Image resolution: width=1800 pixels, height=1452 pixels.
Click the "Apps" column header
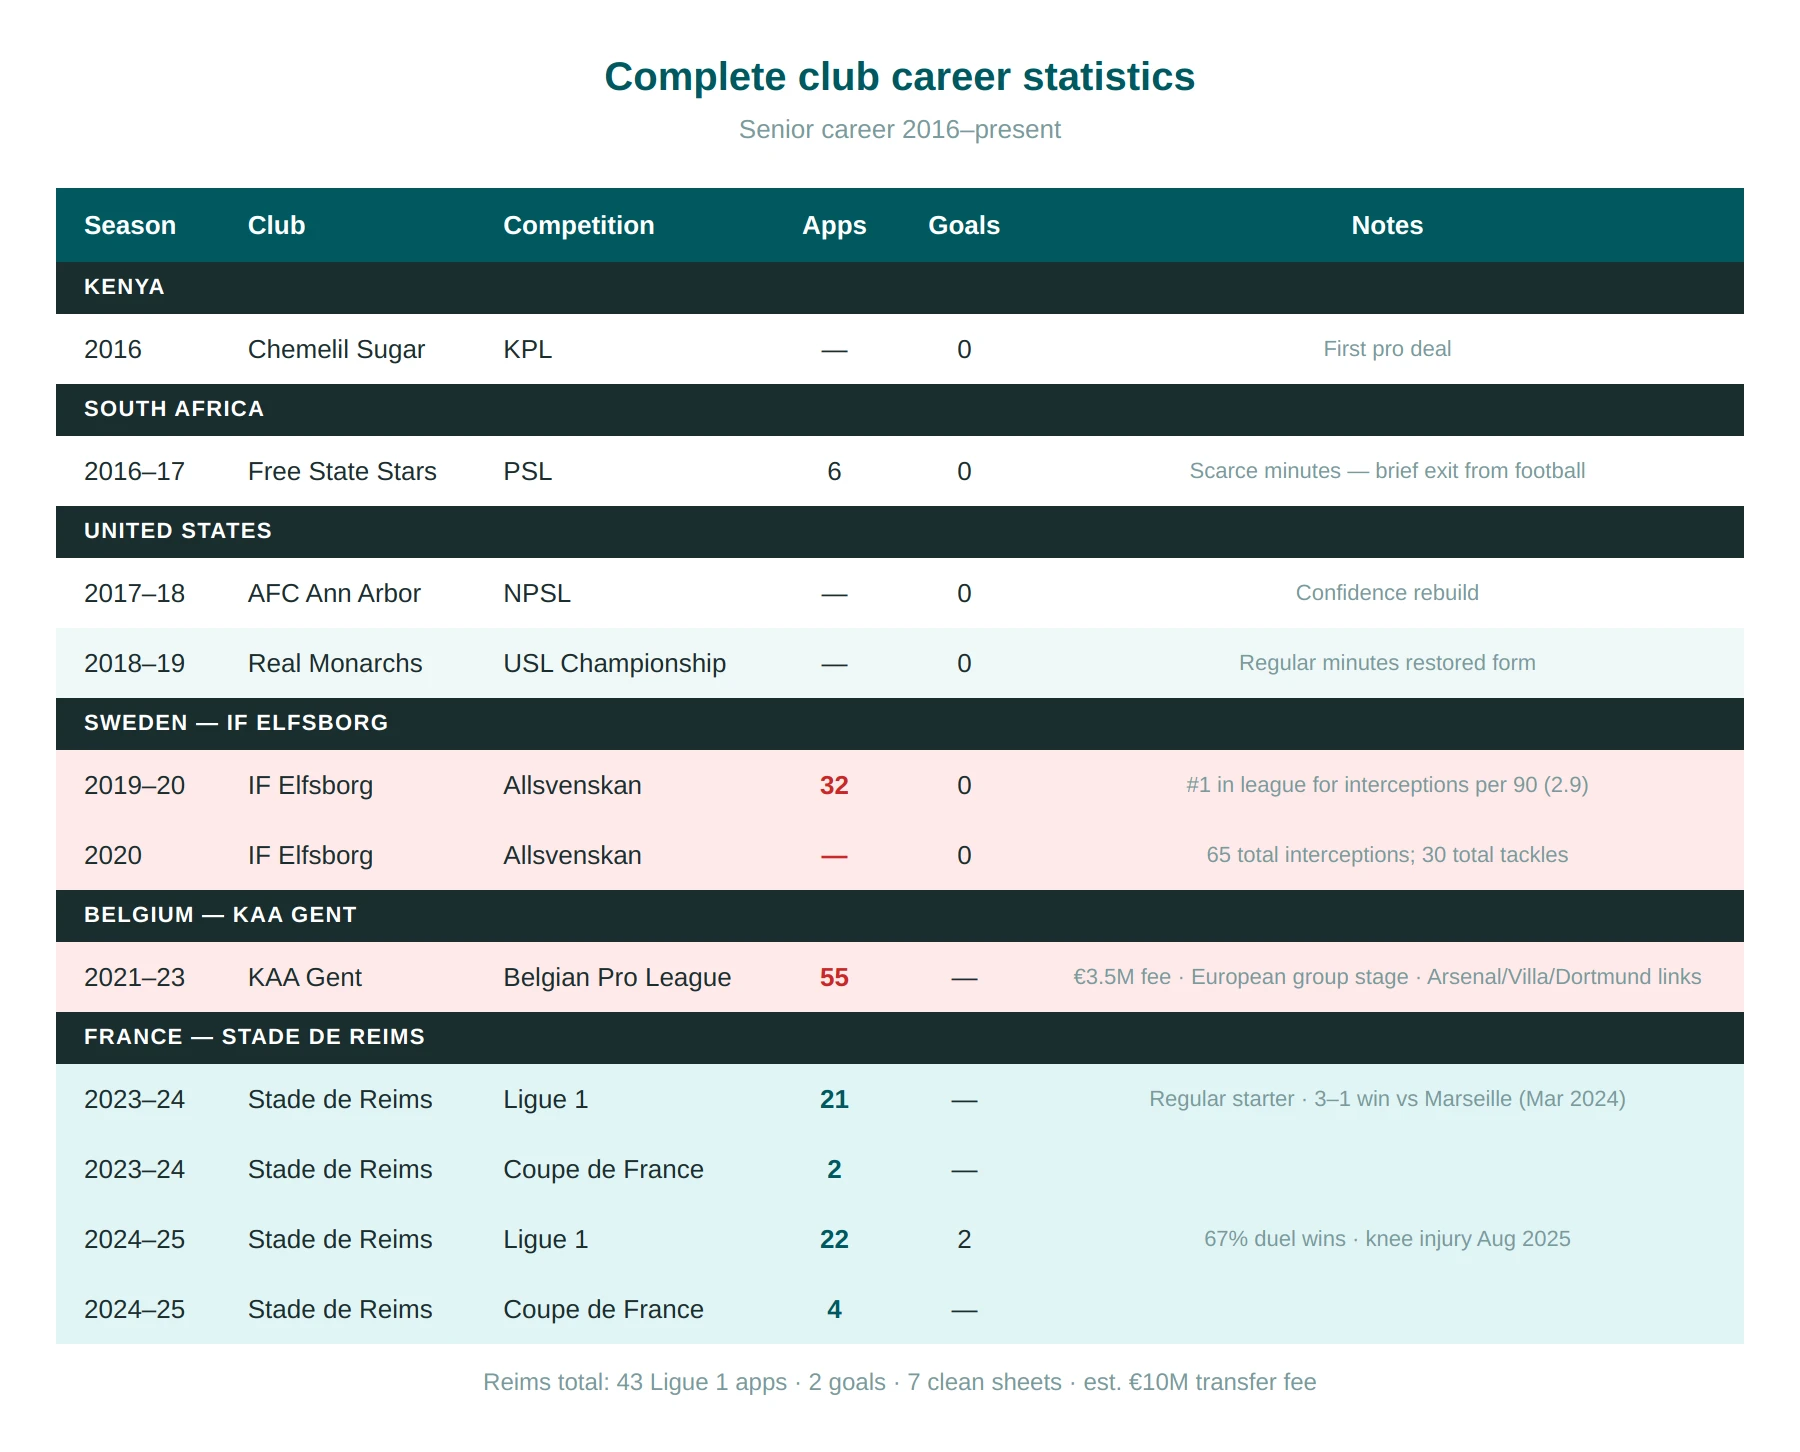834,225
